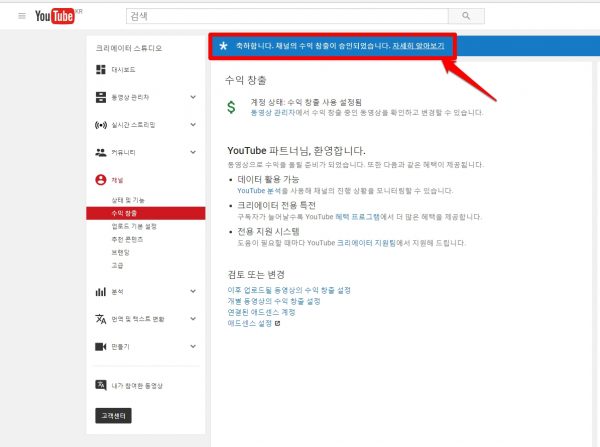Open the 애드센스 설정 link
Screen dimensions: 600x447
point(249,323)
